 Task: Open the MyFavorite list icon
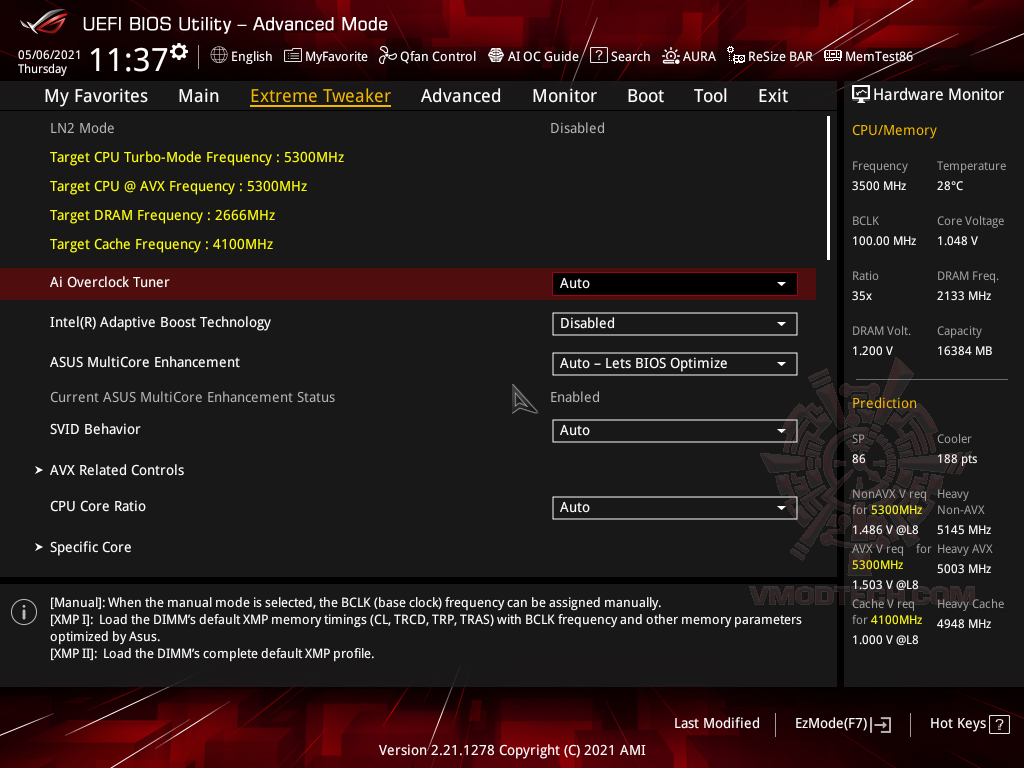tap(293, 56)
